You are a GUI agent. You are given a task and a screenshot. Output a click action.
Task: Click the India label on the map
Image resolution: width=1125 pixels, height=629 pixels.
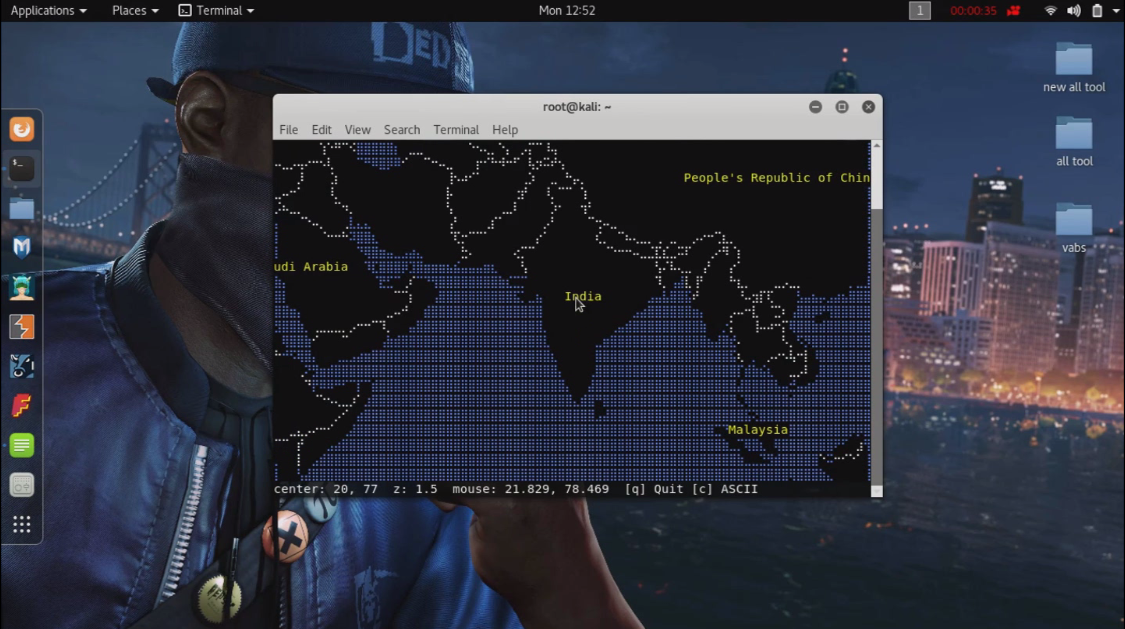click(583, 296)
